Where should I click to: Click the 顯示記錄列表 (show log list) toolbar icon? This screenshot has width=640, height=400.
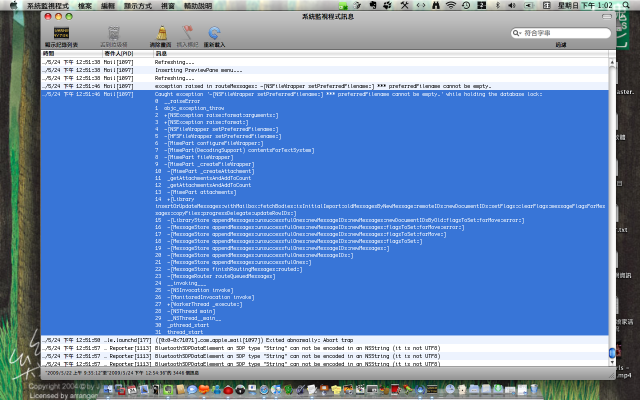point(62,33)
